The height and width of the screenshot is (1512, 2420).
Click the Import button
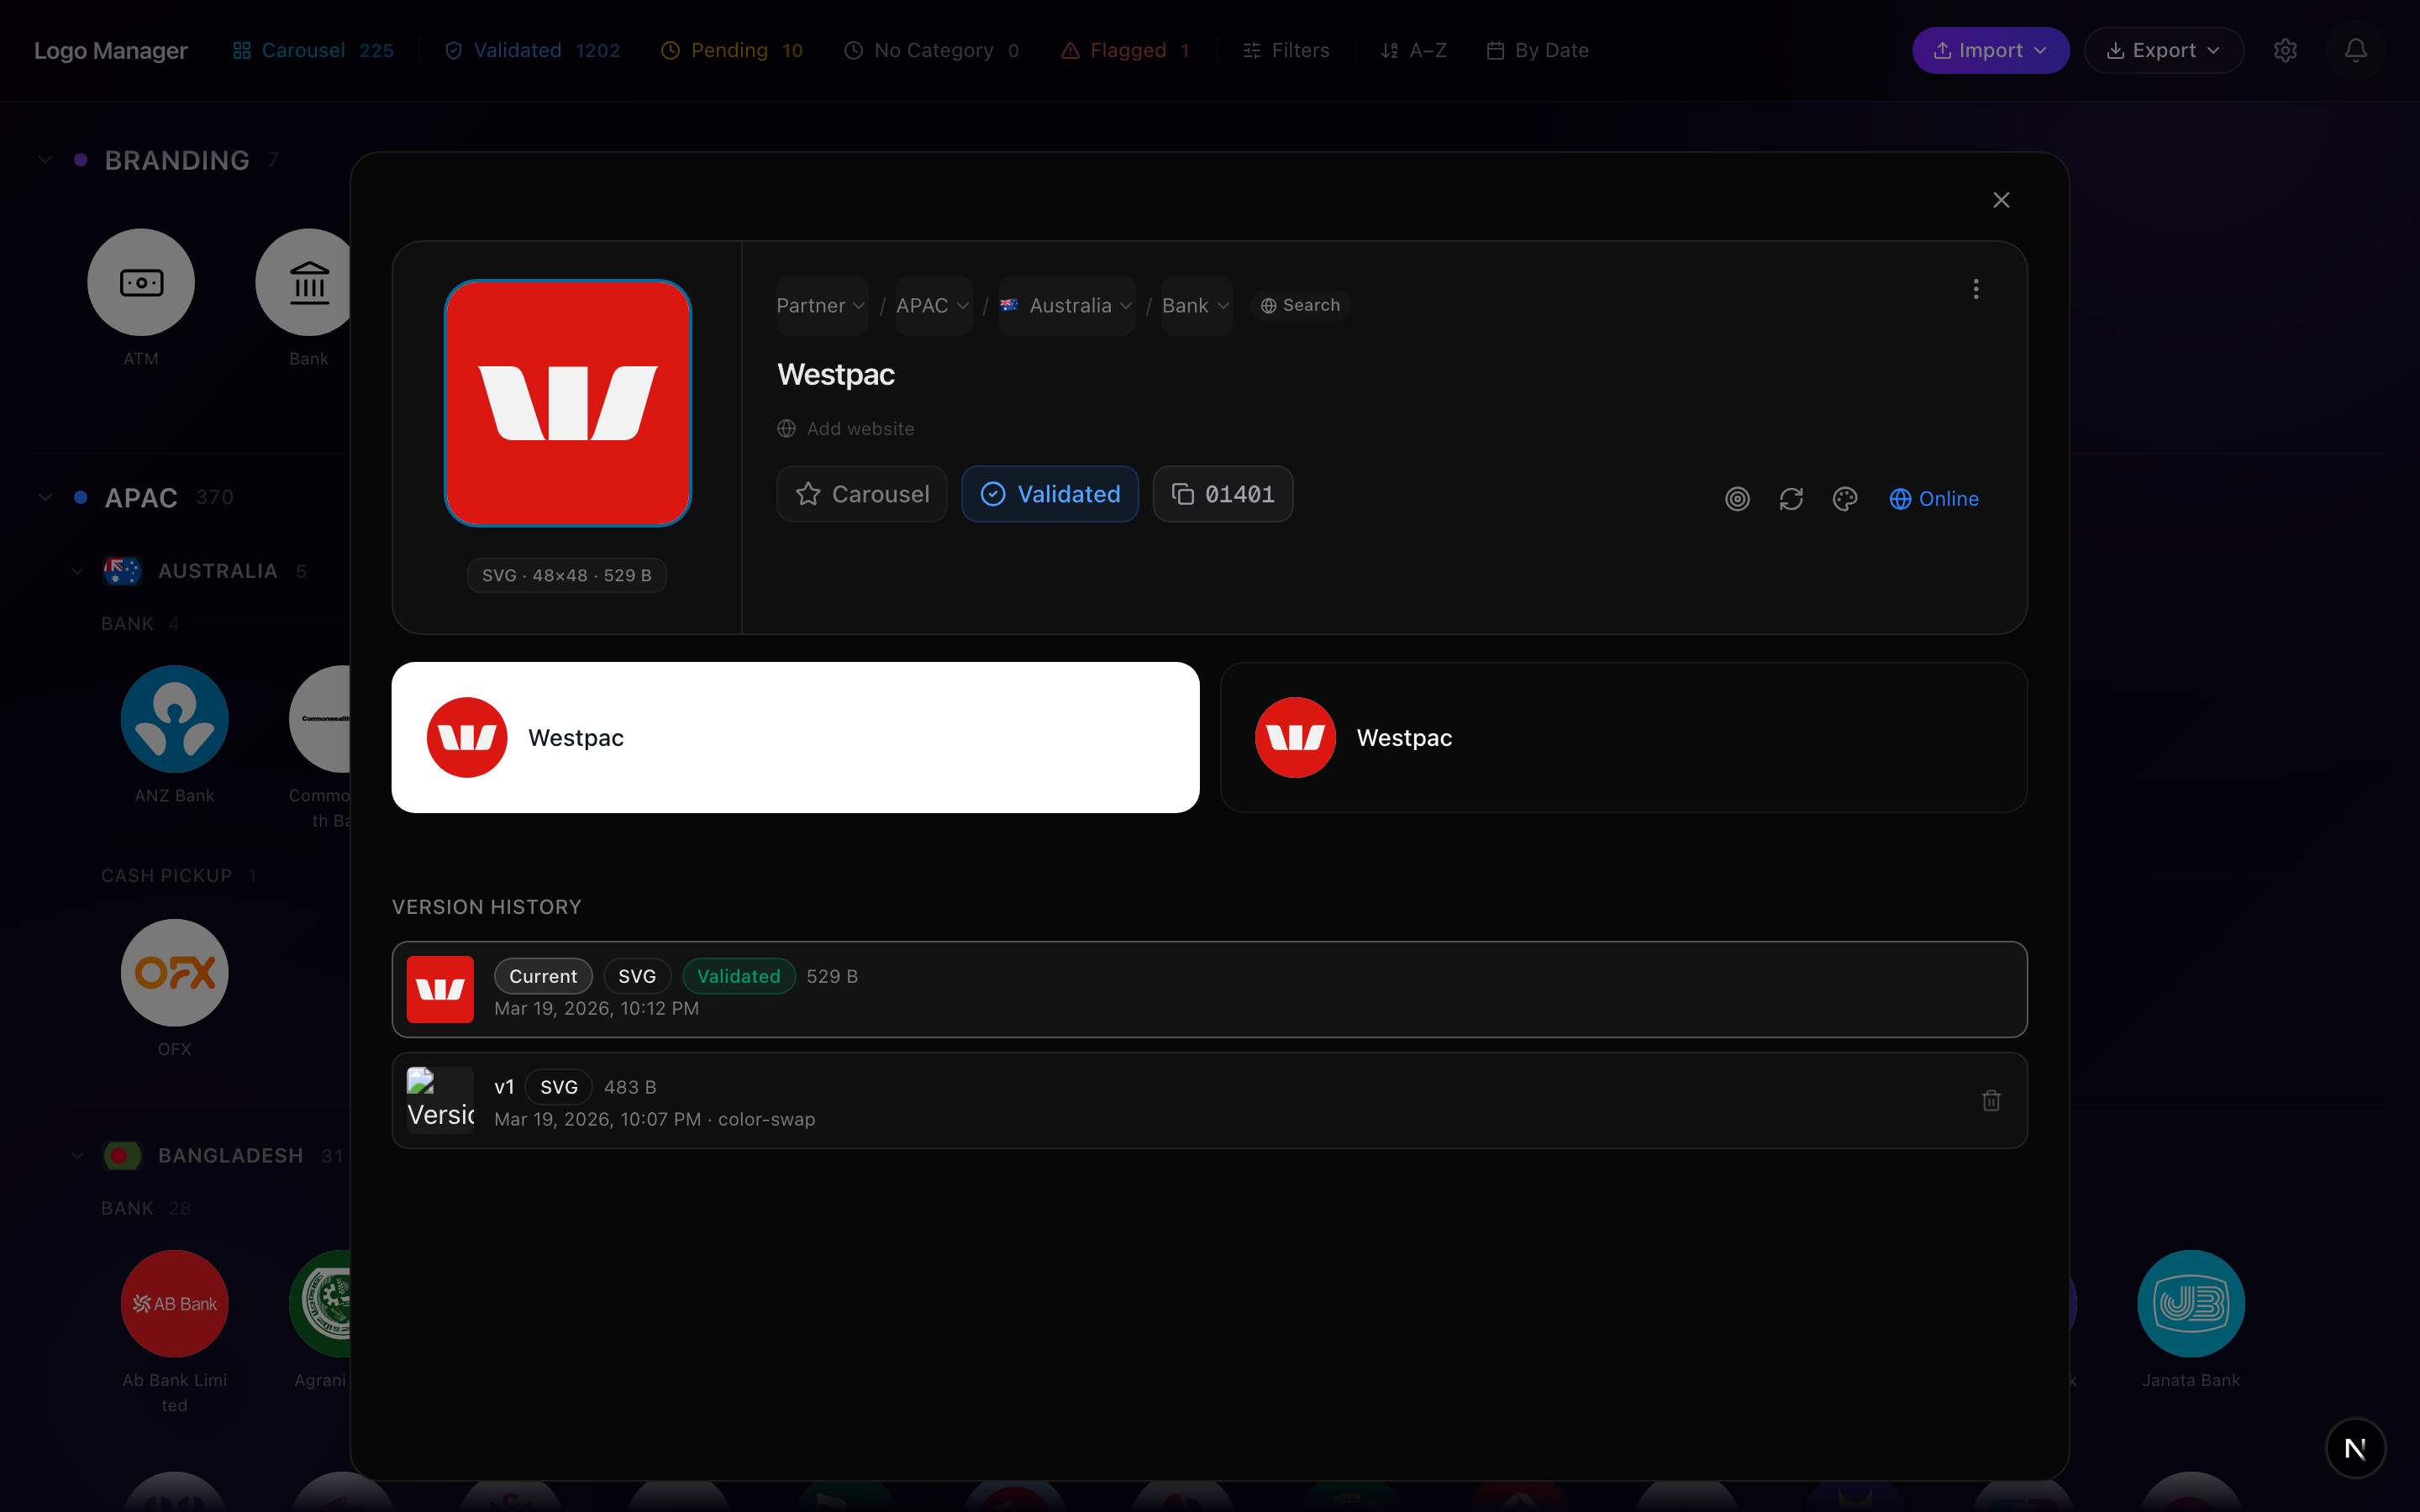coord(1989,50)
